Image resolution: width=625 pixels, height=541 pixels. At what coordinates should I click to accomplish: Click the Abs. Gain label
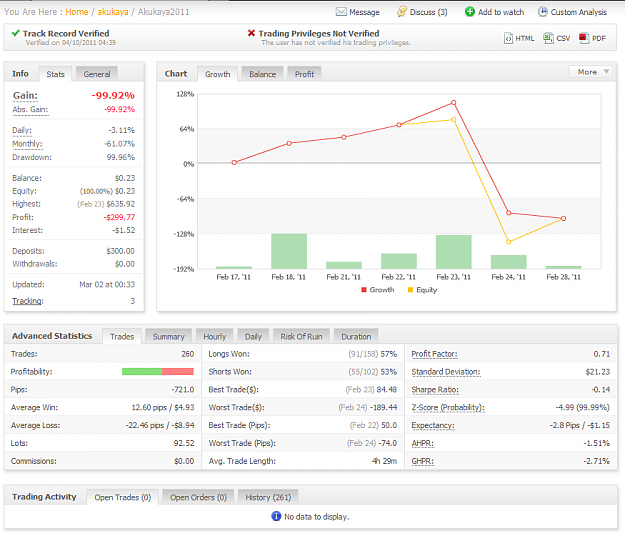click(x=30, y=110)
